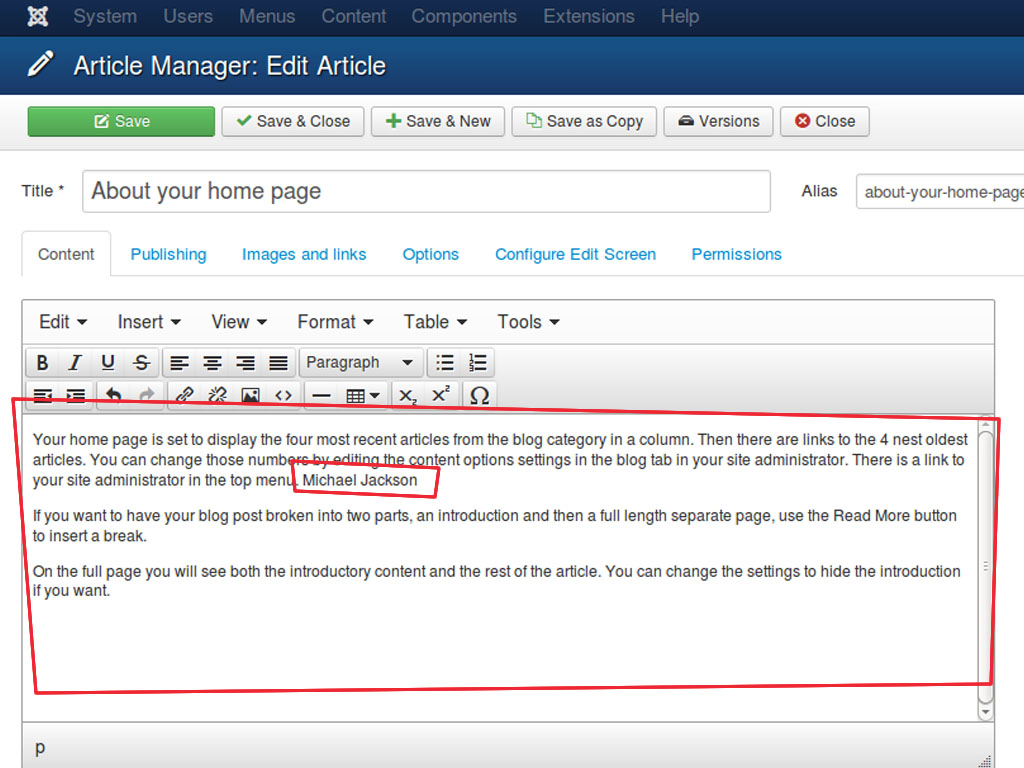Apply strikethrough to text
Viewport: 1024px width, 768px height.
click(141, 363)
